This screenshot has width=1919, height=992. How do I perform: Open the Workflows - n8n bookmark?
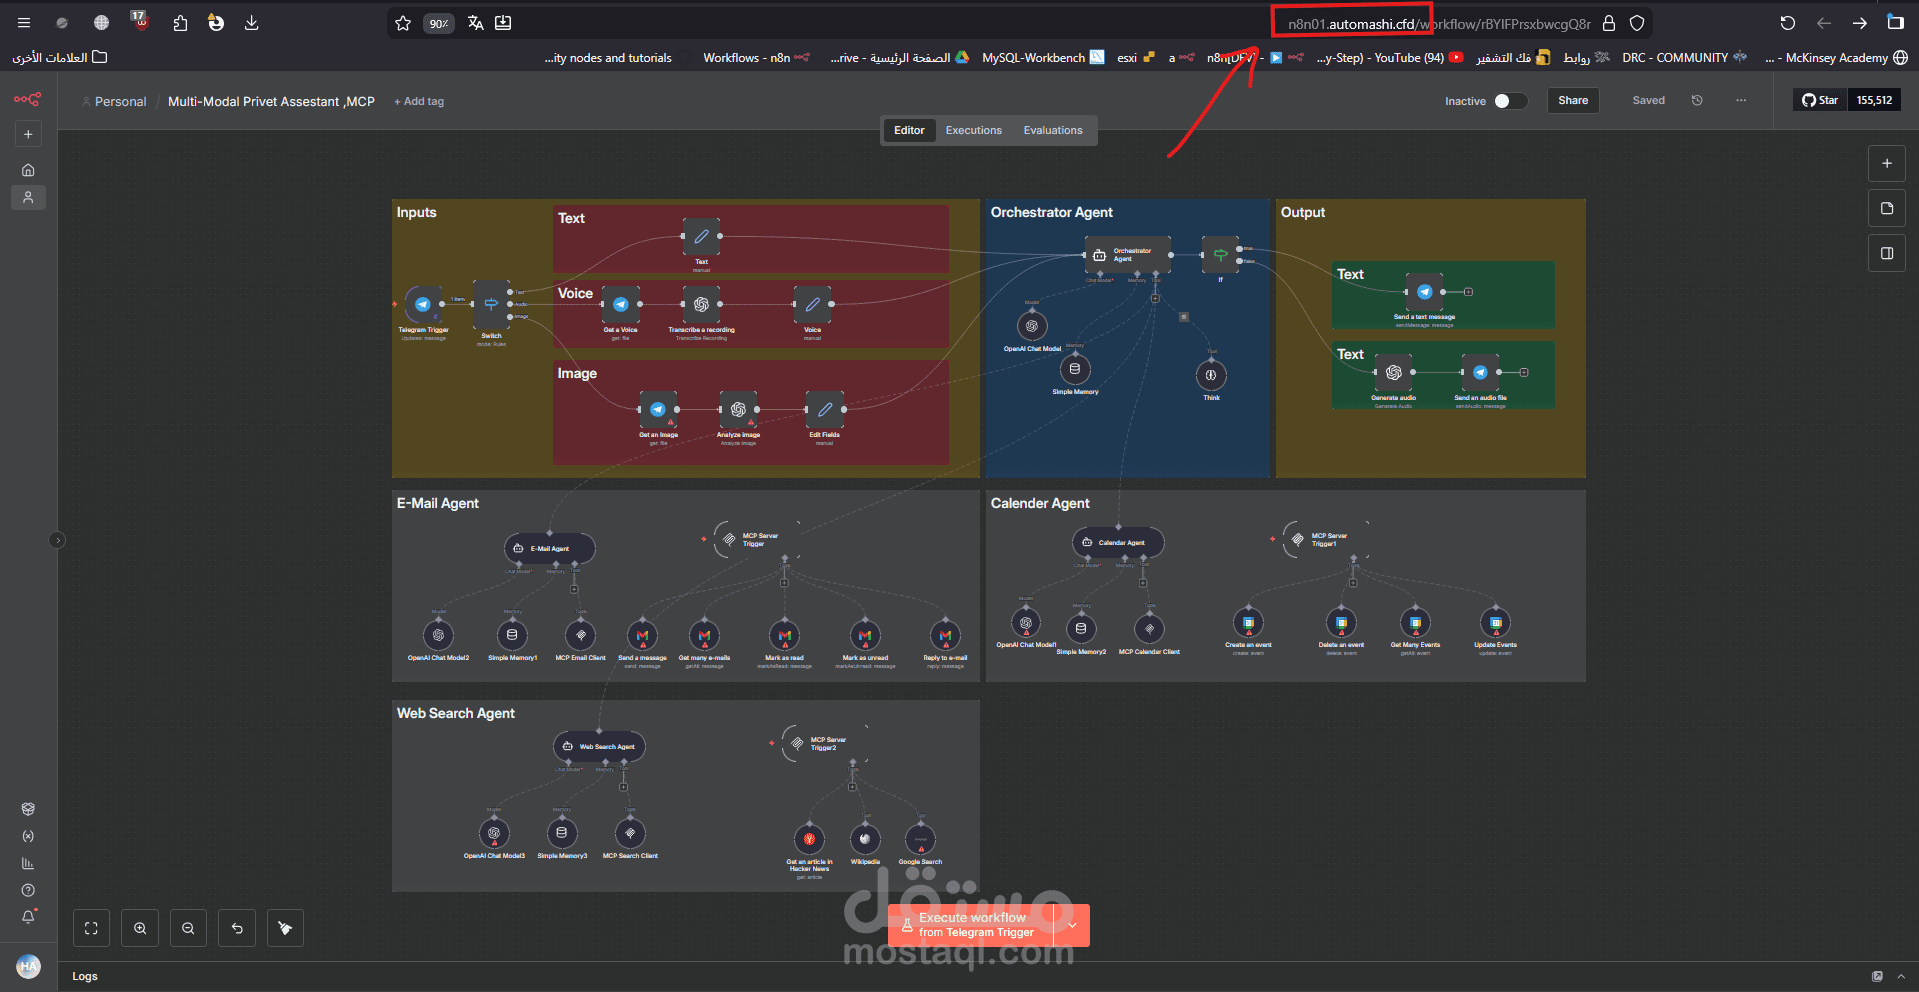(756, 58)
